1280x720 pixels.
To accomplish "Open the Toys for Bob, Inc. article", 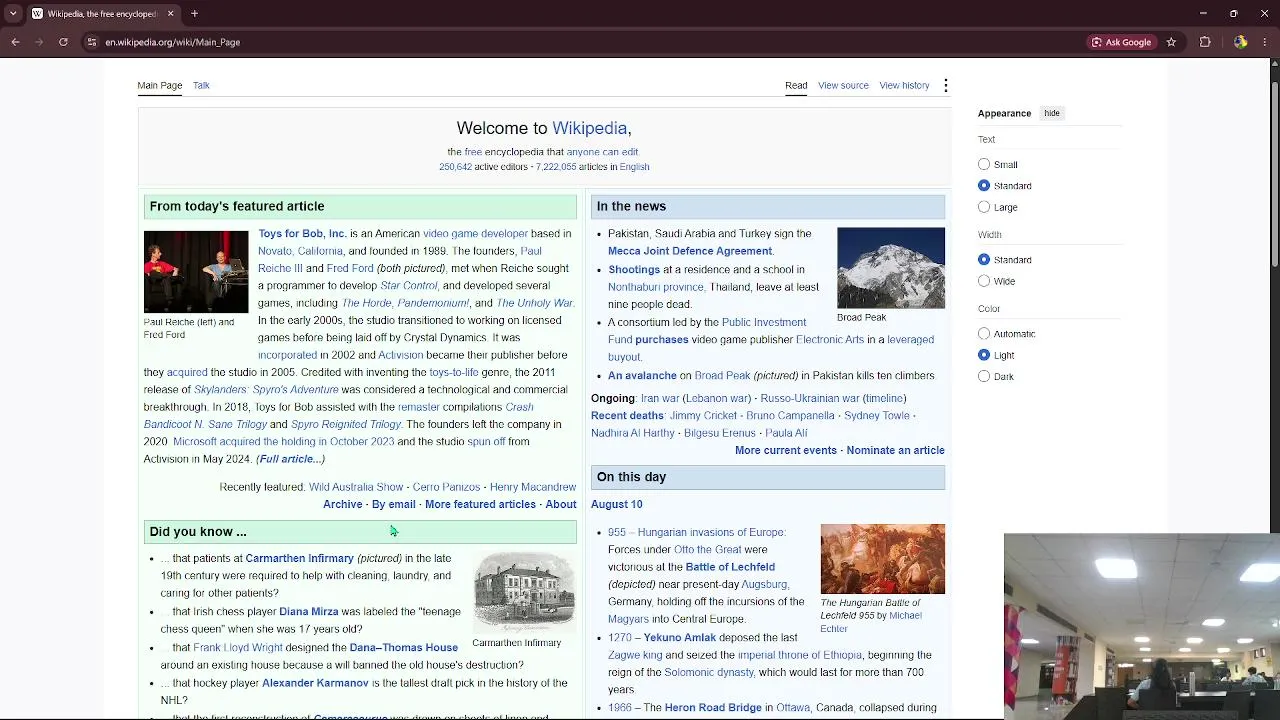I will (302, 234).
